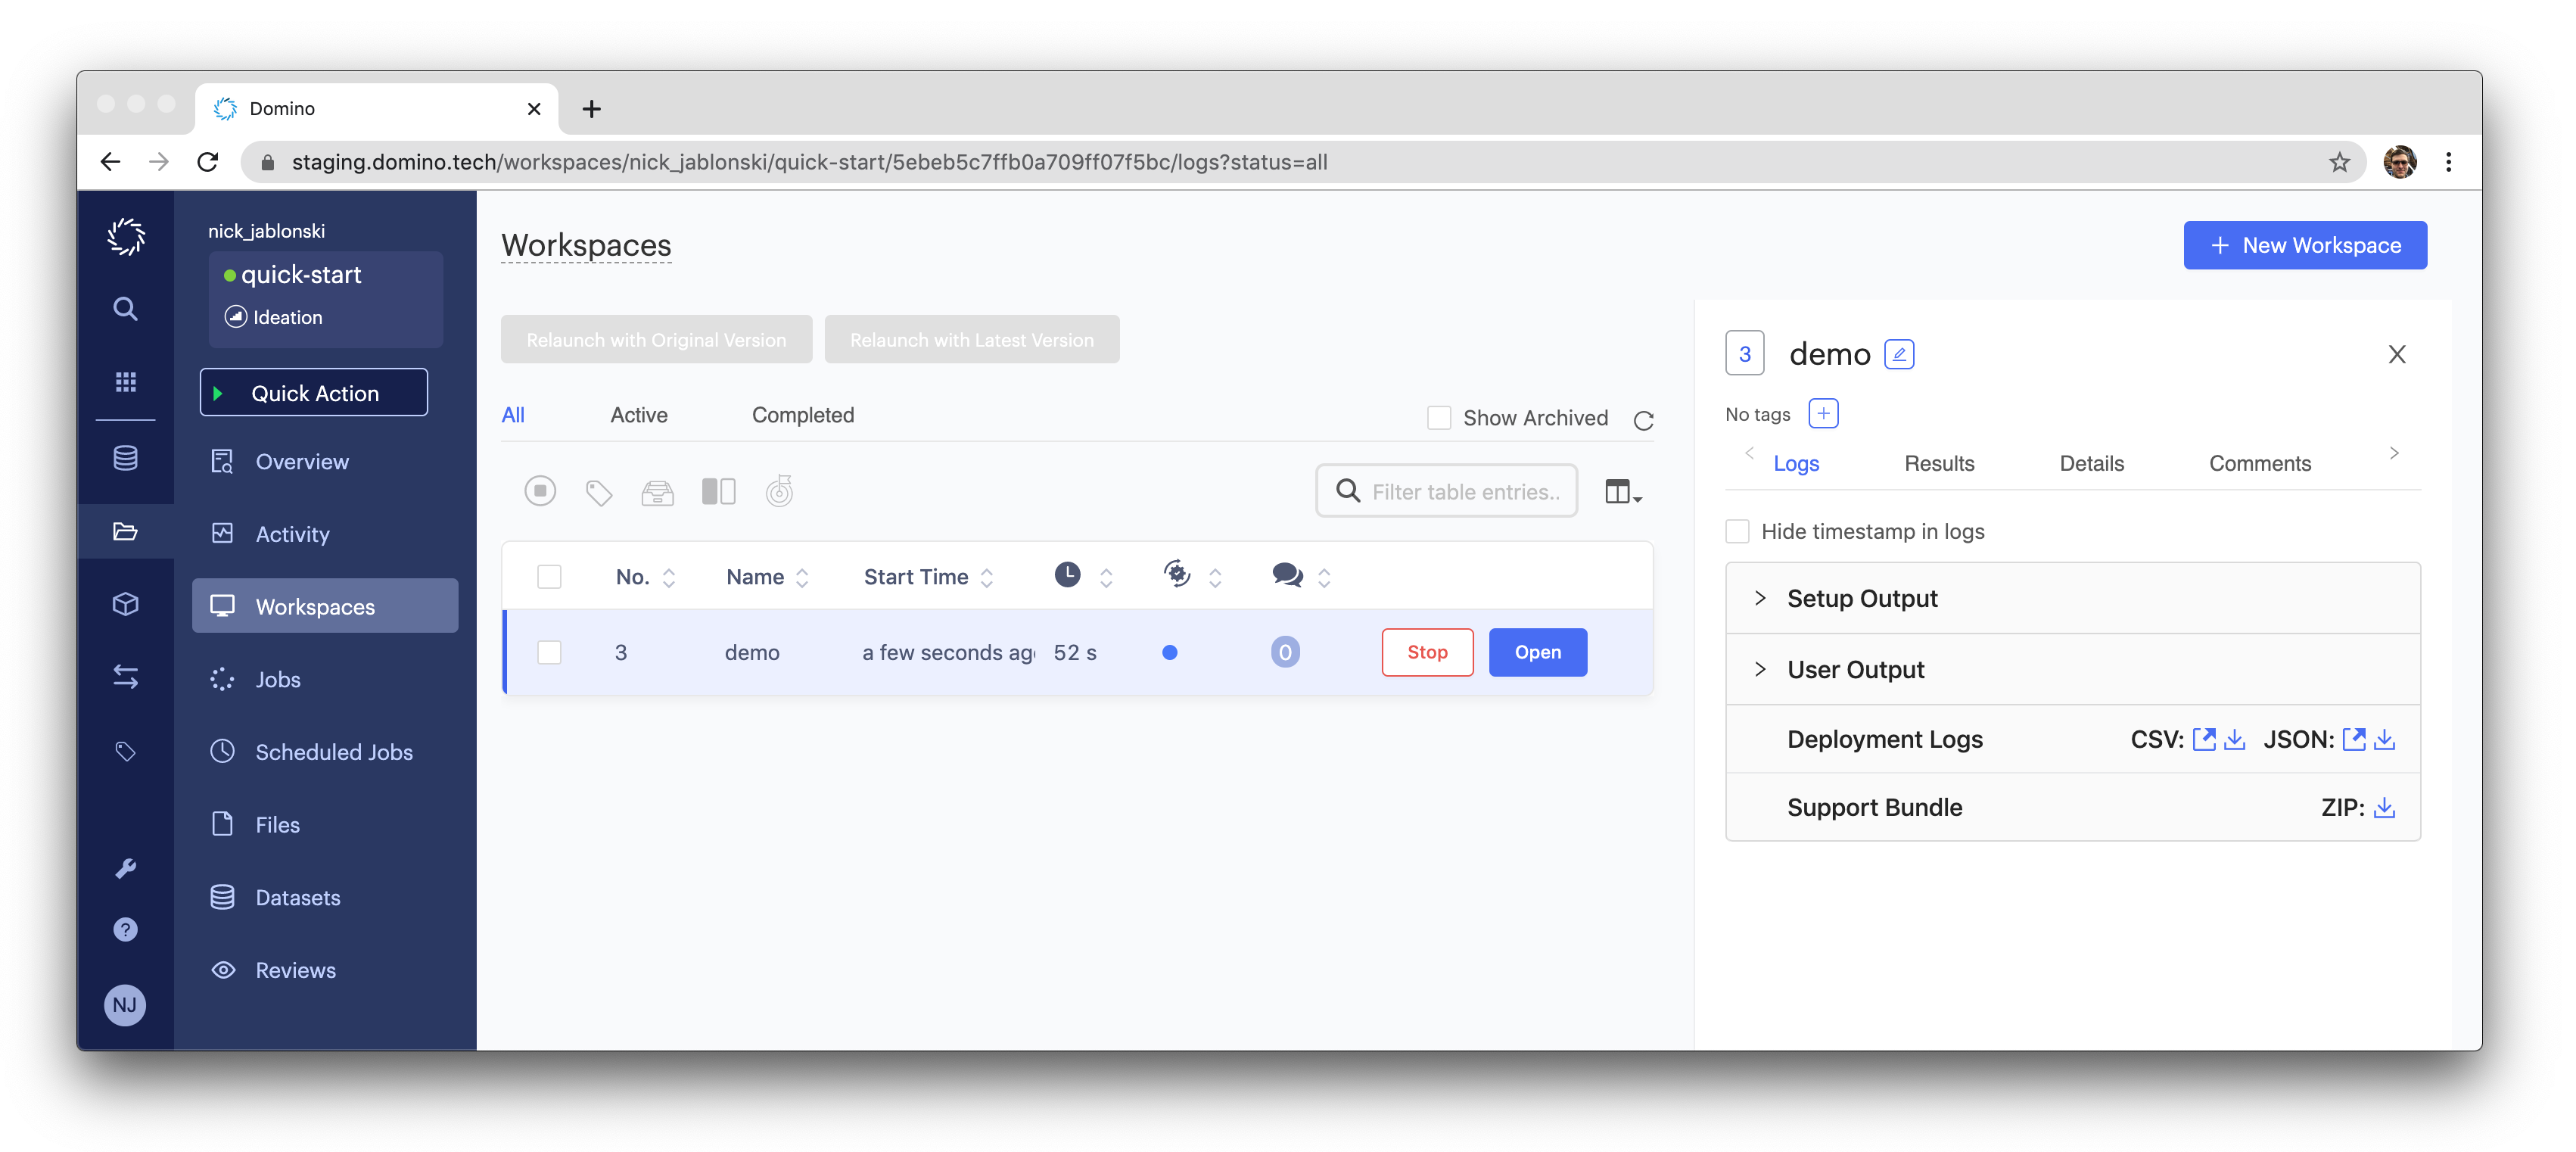Select the workspace row checkbox
Image resolution: width=2576 pixels, height=1152 pixels.
coord(547,651)
